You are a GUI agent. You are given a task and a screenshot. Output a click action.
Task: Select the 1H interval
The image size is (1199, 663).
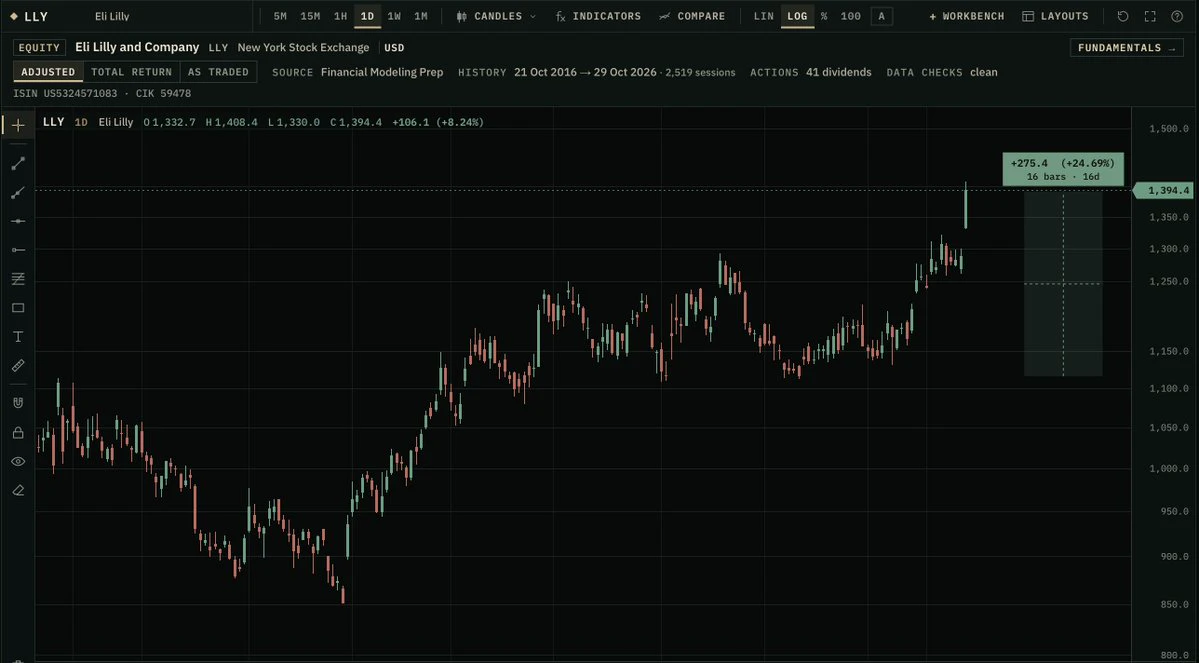340,16
